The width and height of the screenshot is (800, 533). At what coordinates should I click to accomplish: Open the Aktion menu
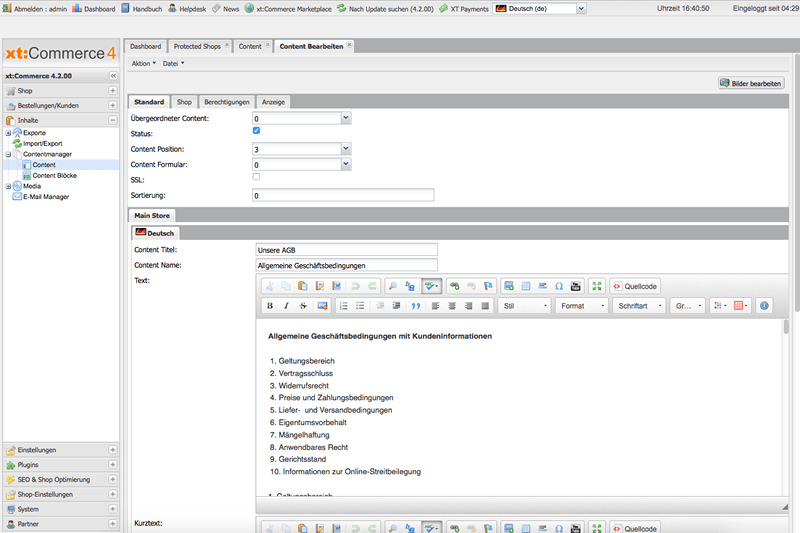(143, 63)
